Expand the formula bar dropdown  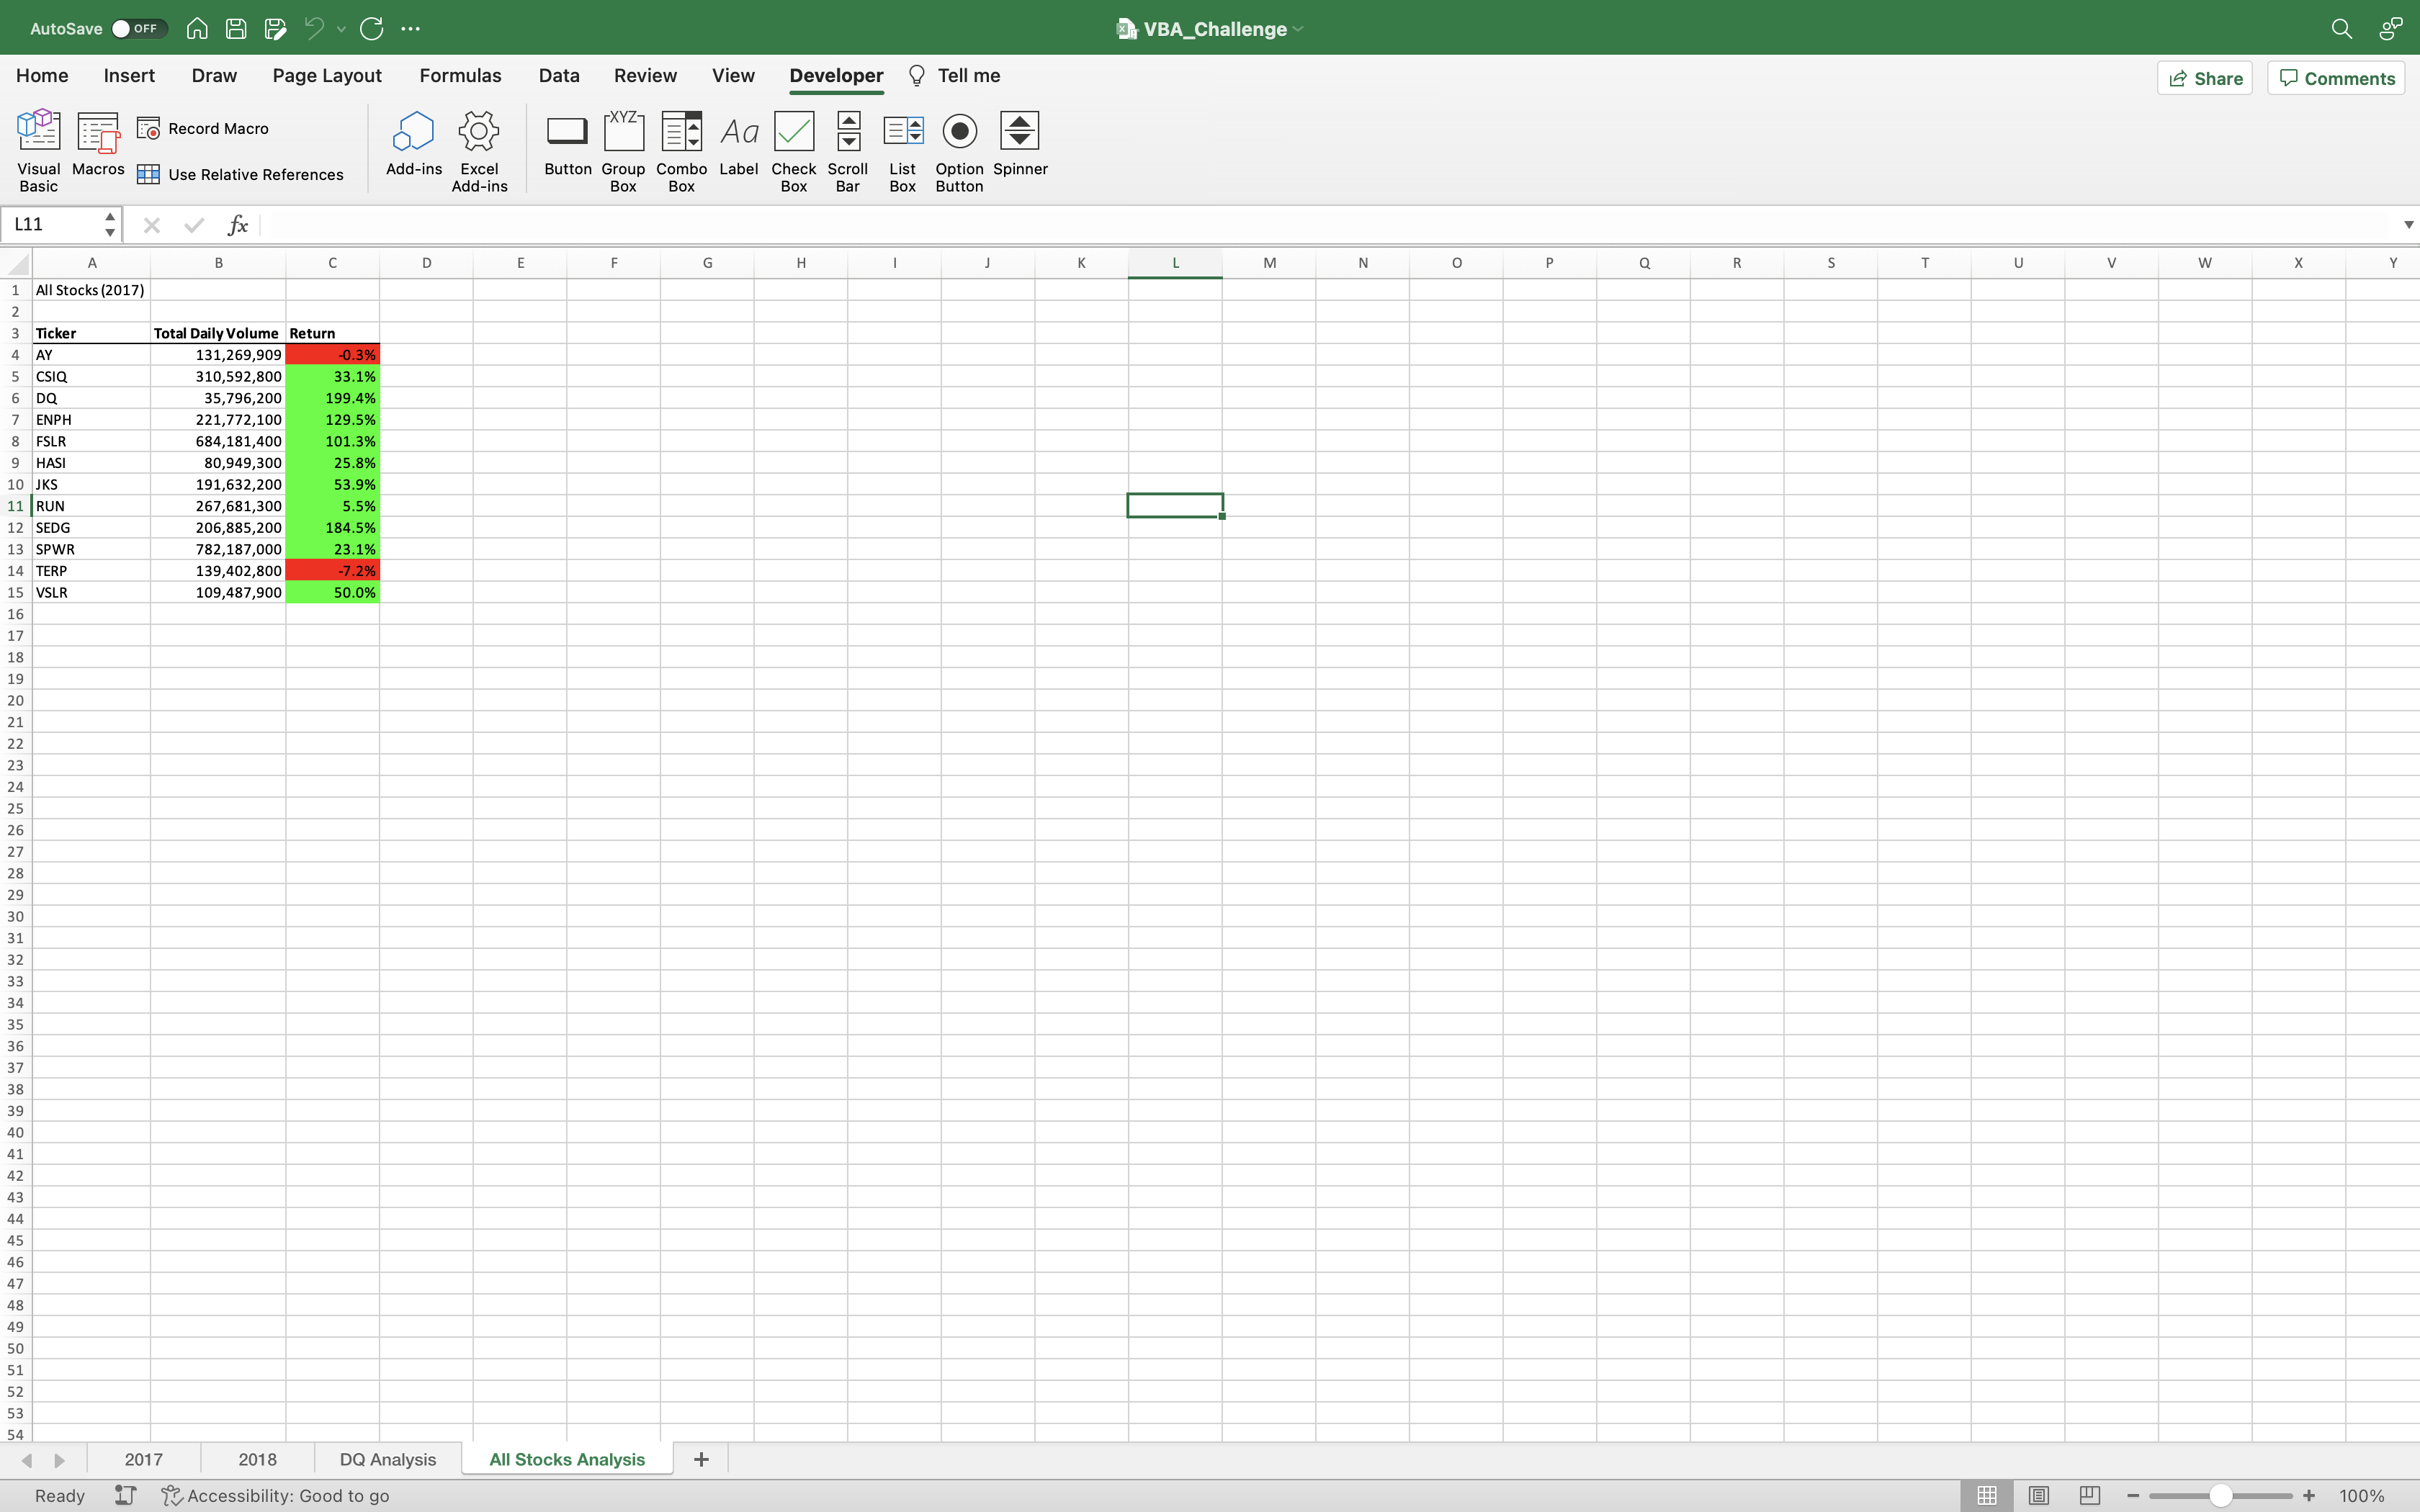[2407, 224]
